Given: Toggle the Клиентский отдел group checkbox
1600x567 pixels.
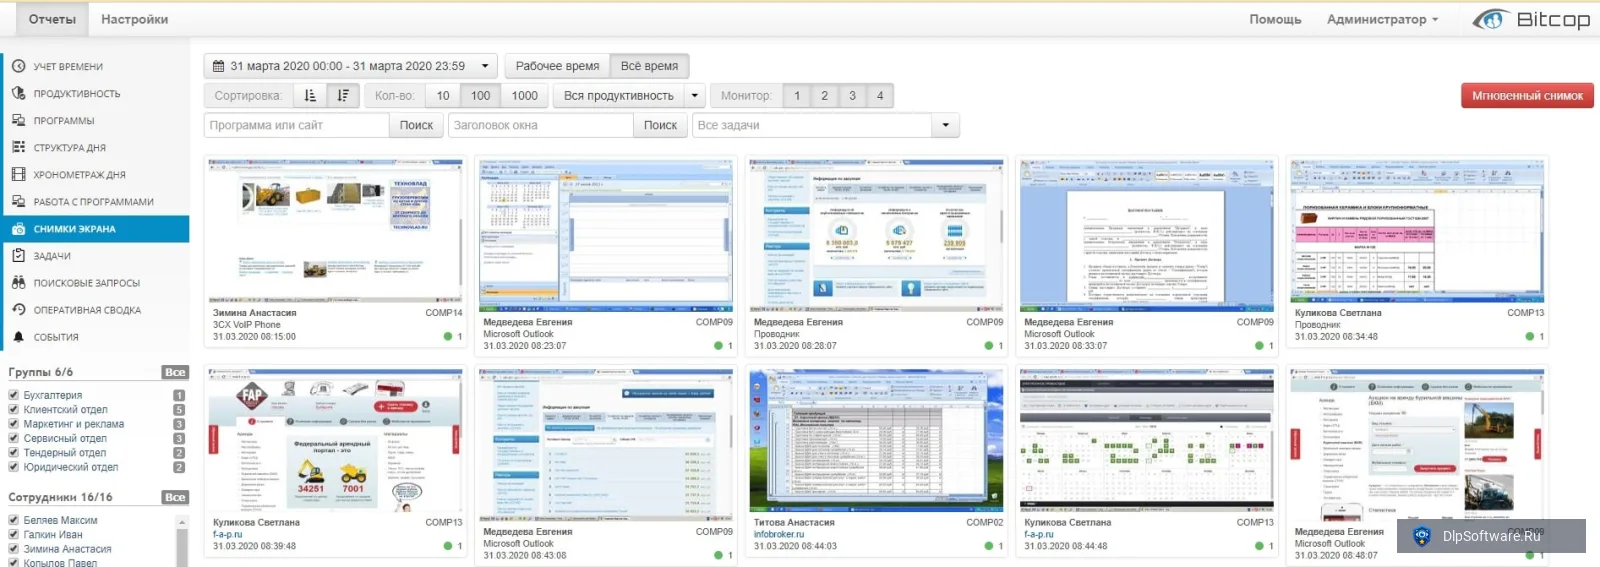Looking at the screenshot, I should pyautogui.click(x=14, y=409).
